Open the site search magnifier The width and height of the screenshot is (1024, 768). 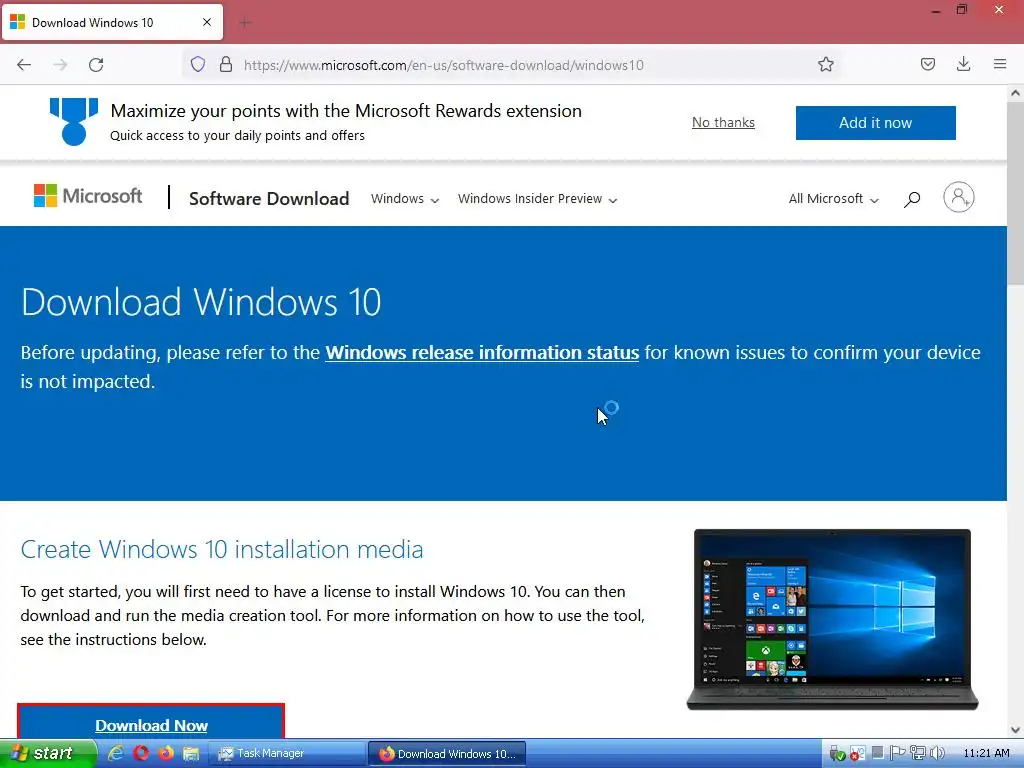coord(912,199)
